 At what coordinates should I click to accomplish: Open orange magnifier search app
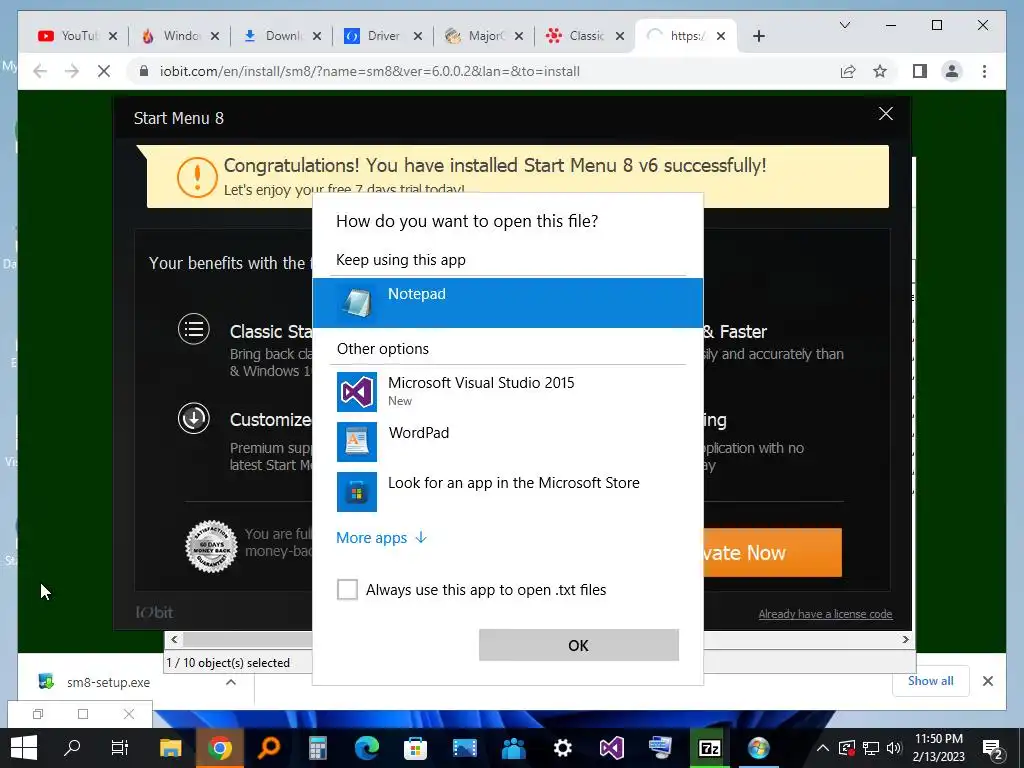coord(268,748)
